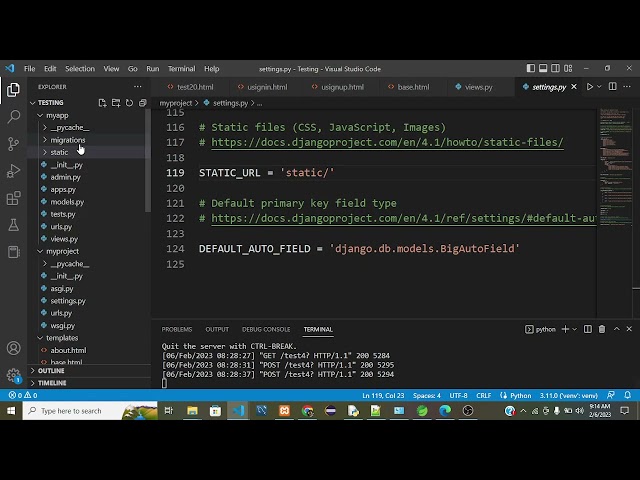640x480 pixels.
Task: Open the Search view in activity bar
Action: tap(13, 117)
